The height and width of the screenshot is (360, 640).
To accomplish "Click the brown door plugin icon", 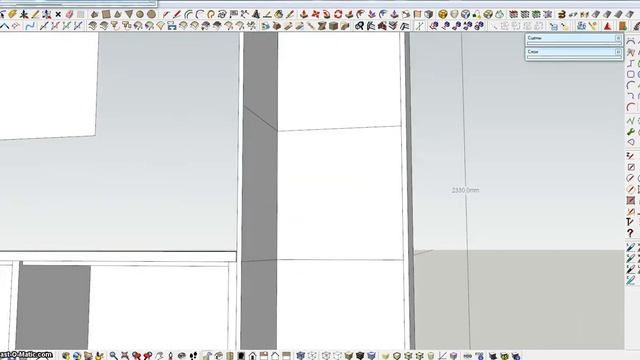I will 622,26.
